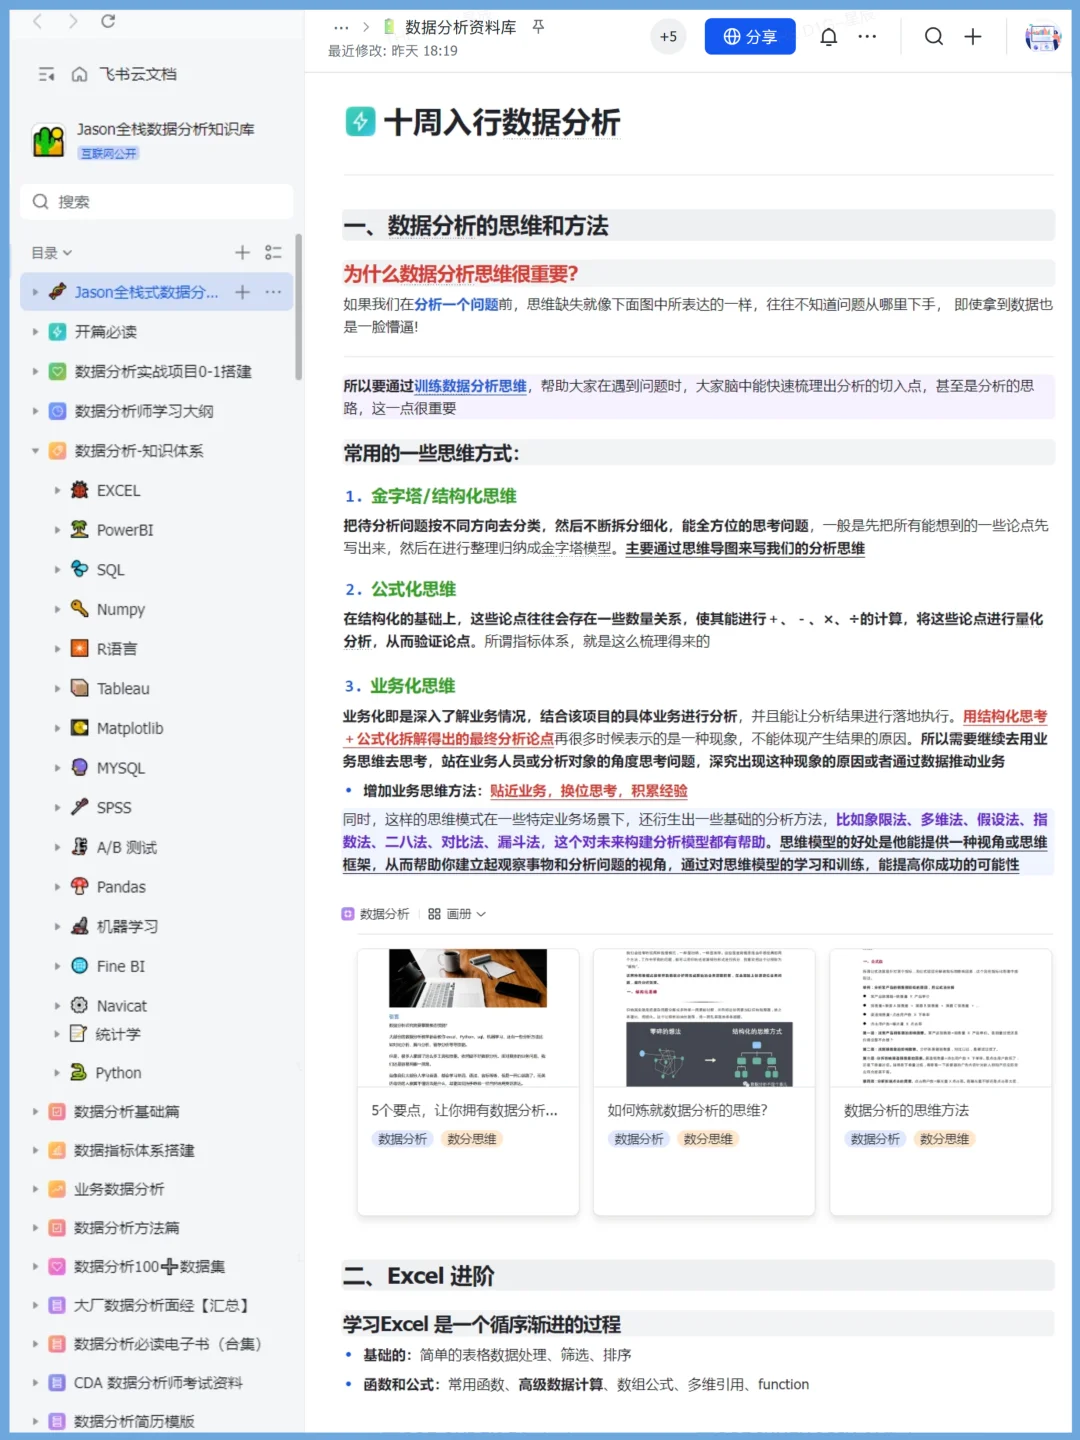The width and height of the screenshot is (1080, 1440).
Task: Open the 画册 view dropdown
Action: click(456, 914)
